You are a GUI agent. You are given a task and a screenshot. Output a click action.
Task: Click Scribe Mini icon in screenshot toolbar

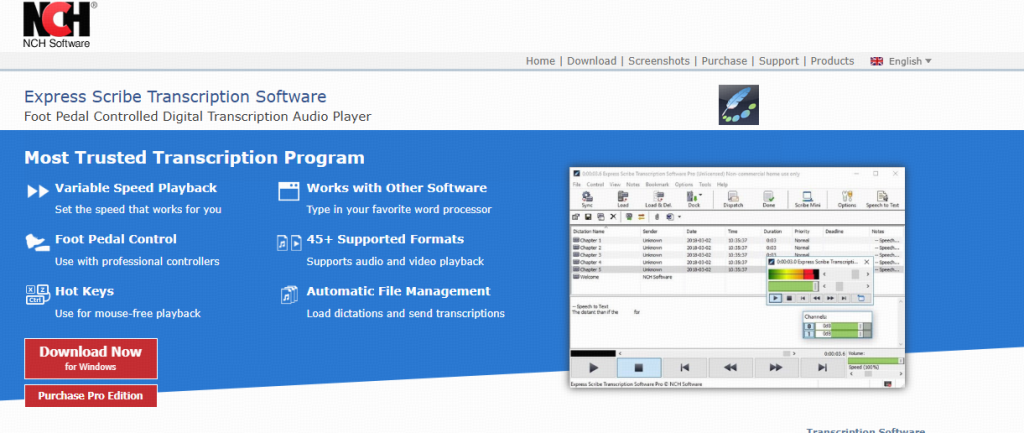[x=807, y=199]
